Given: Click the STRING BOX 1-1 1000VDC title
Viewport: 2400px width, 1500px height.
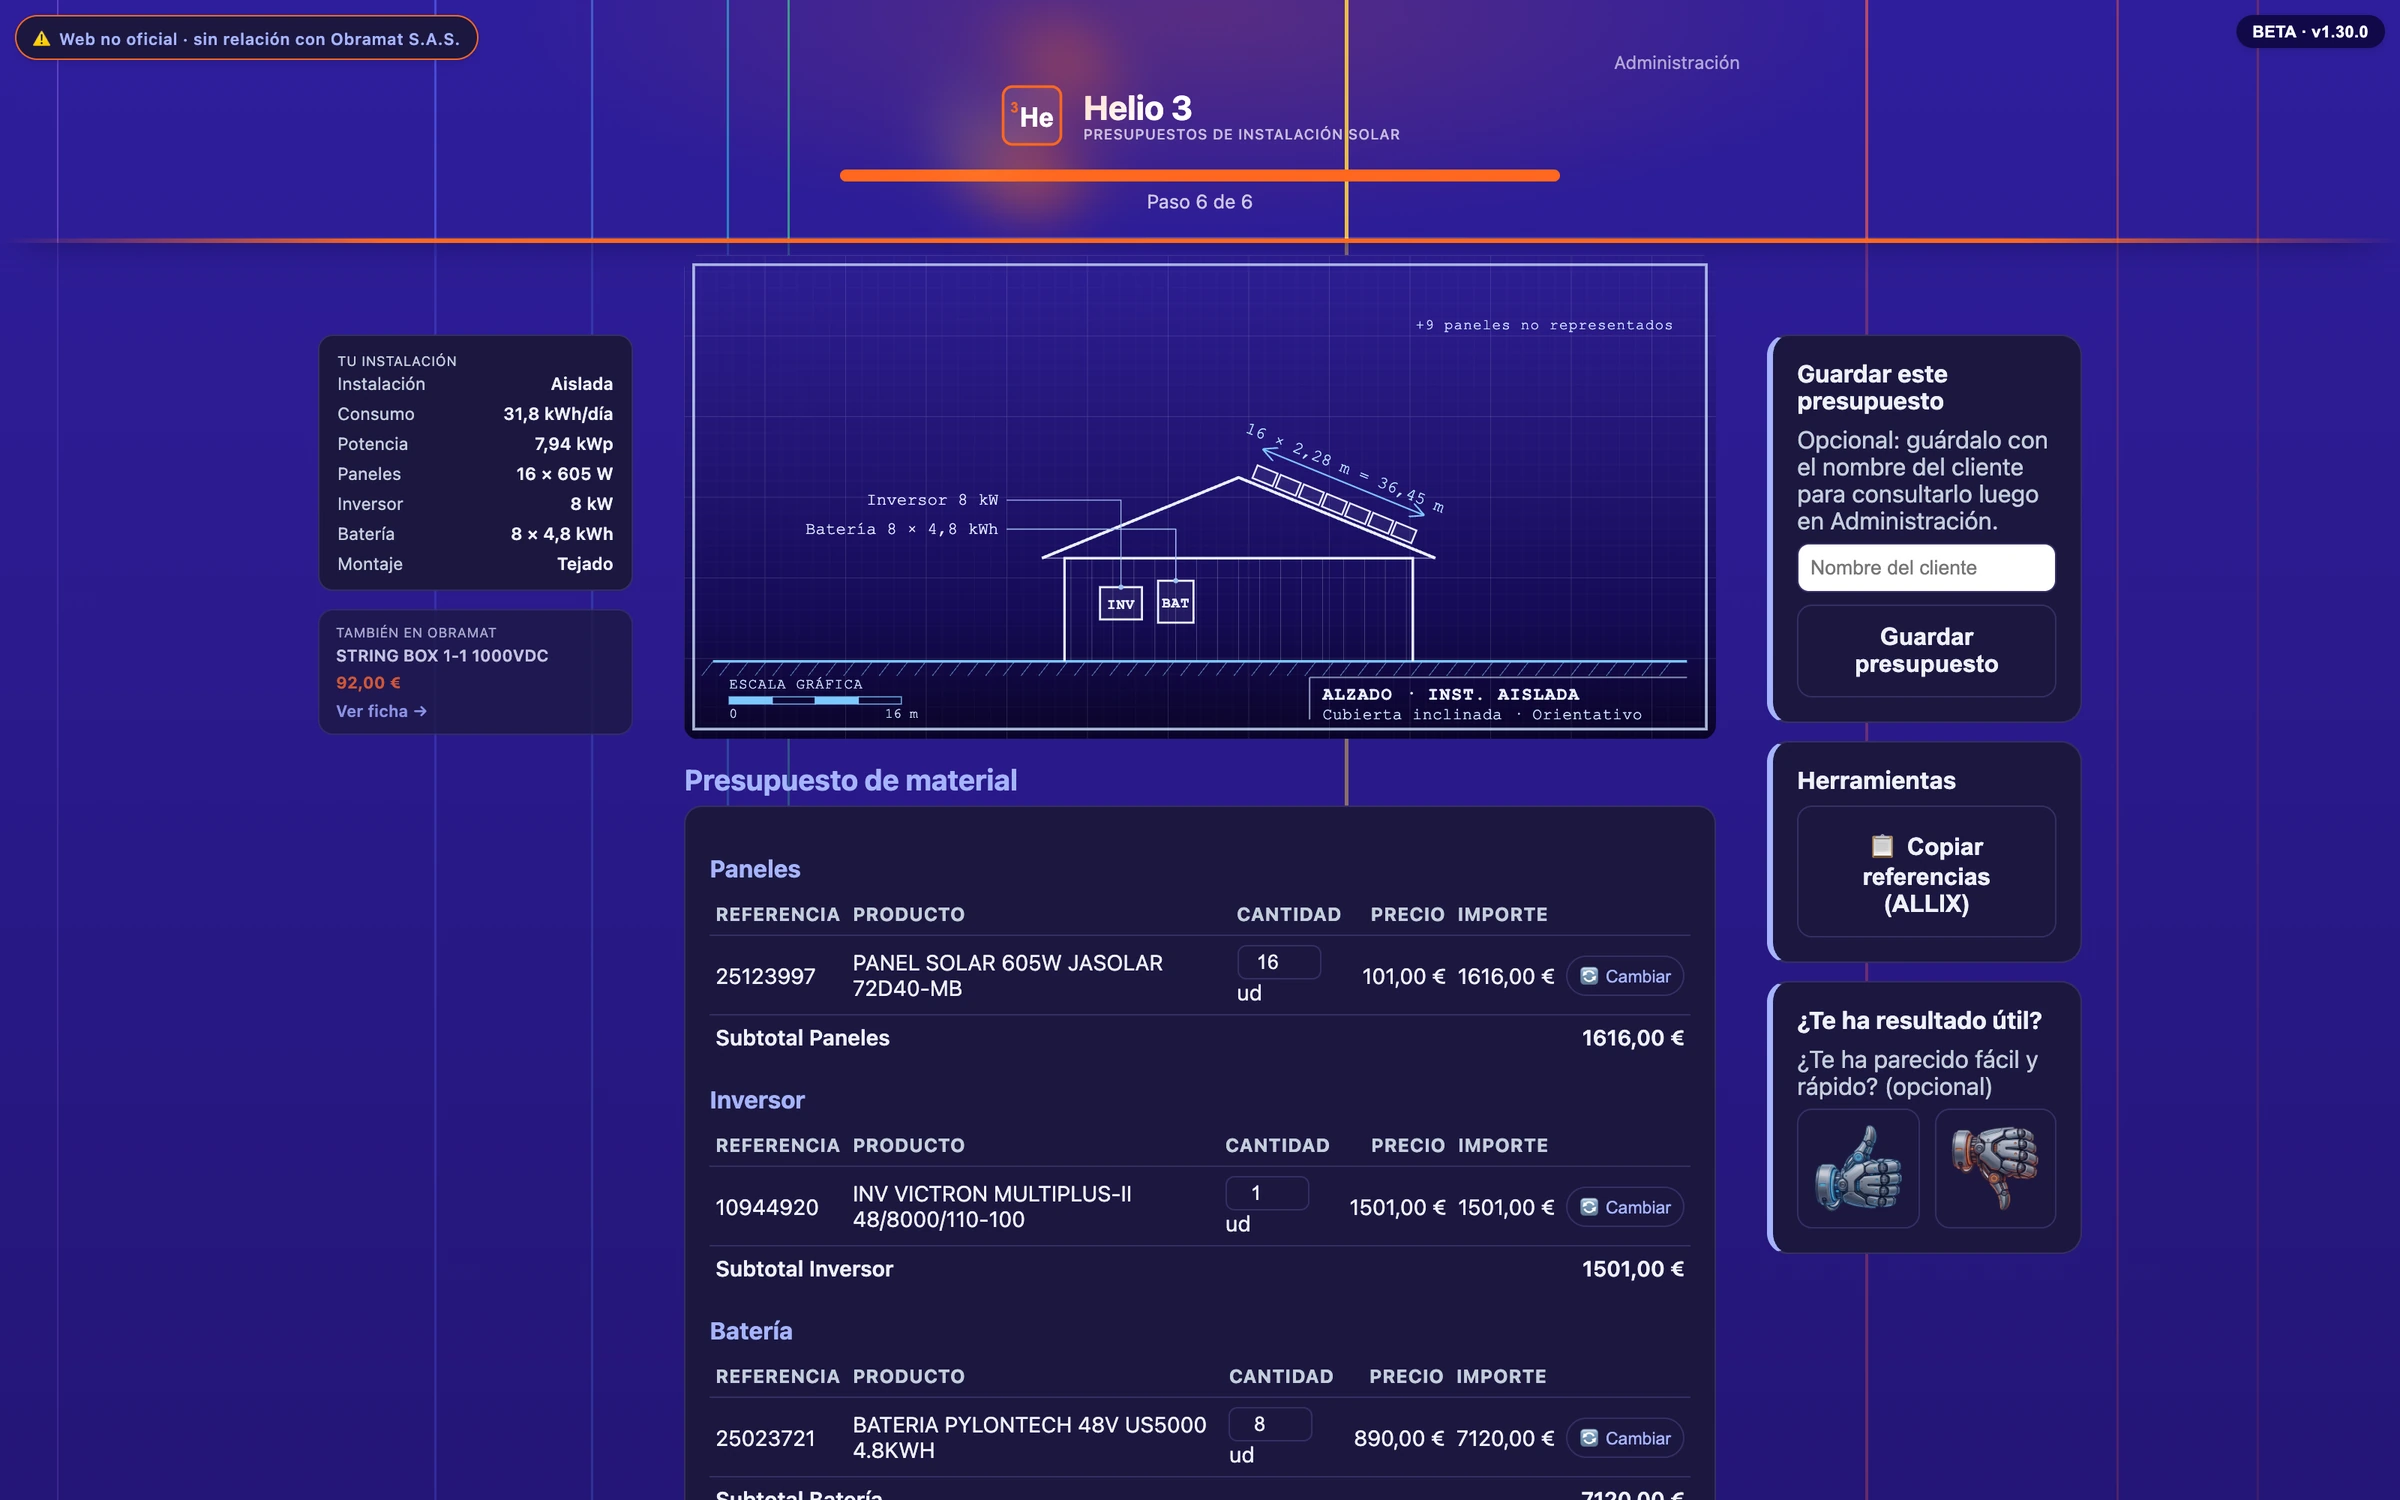Looking at the screenshot, I should (x=442, y=656).
